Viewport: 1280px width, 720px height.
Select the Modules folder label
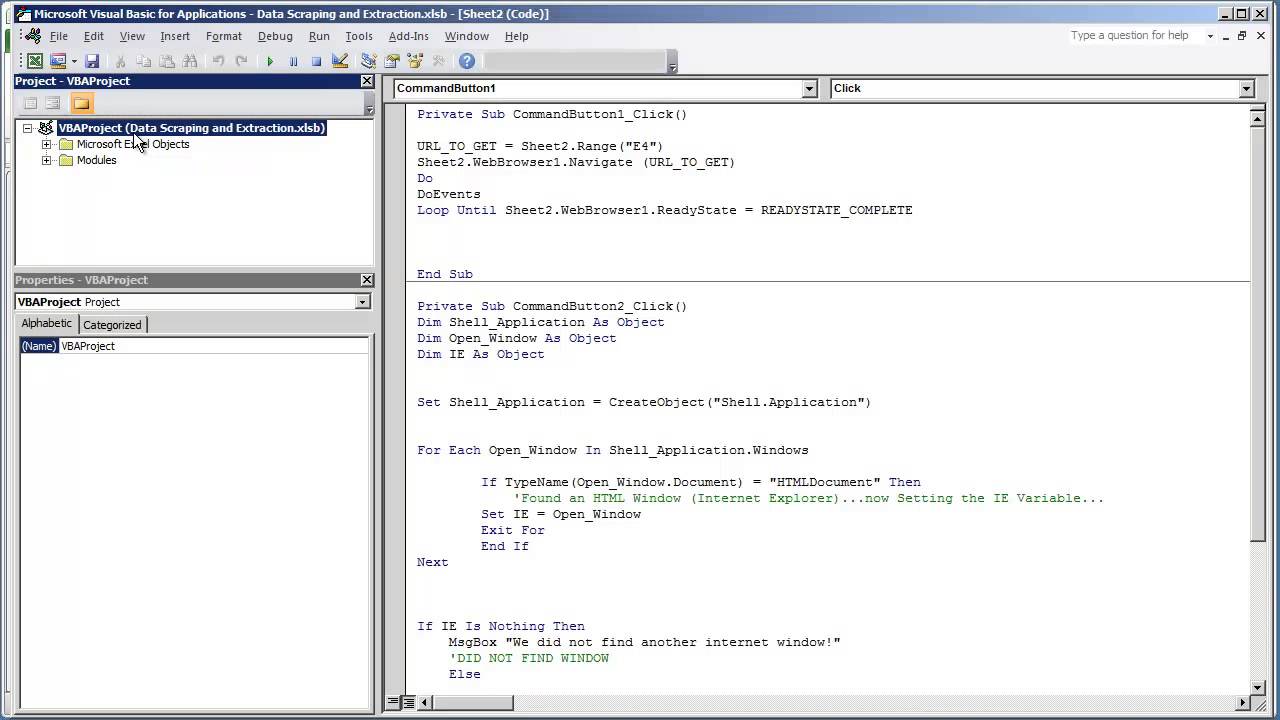pos(96,160)
